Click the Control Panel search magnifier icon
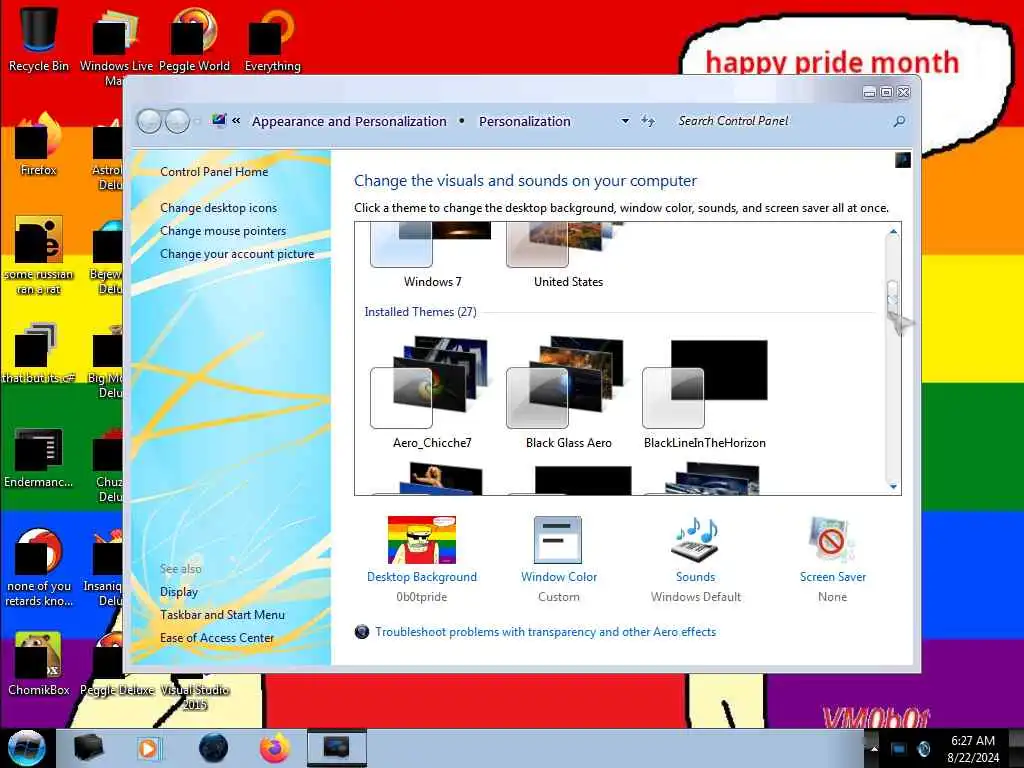1024x768 pixels. pyautogui.click(x=899, y=121)
